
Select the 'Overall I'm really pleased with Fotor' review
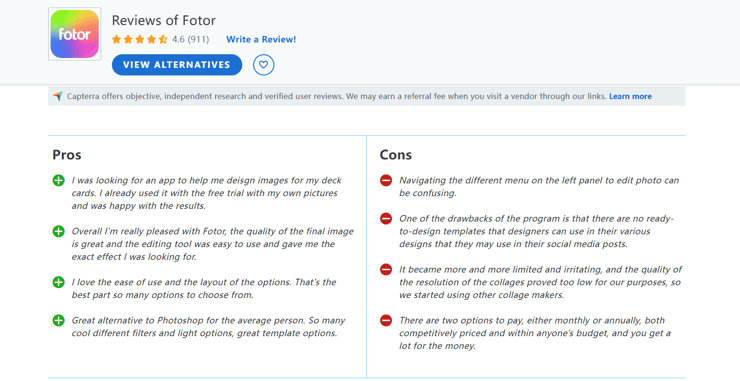(212, 244)
